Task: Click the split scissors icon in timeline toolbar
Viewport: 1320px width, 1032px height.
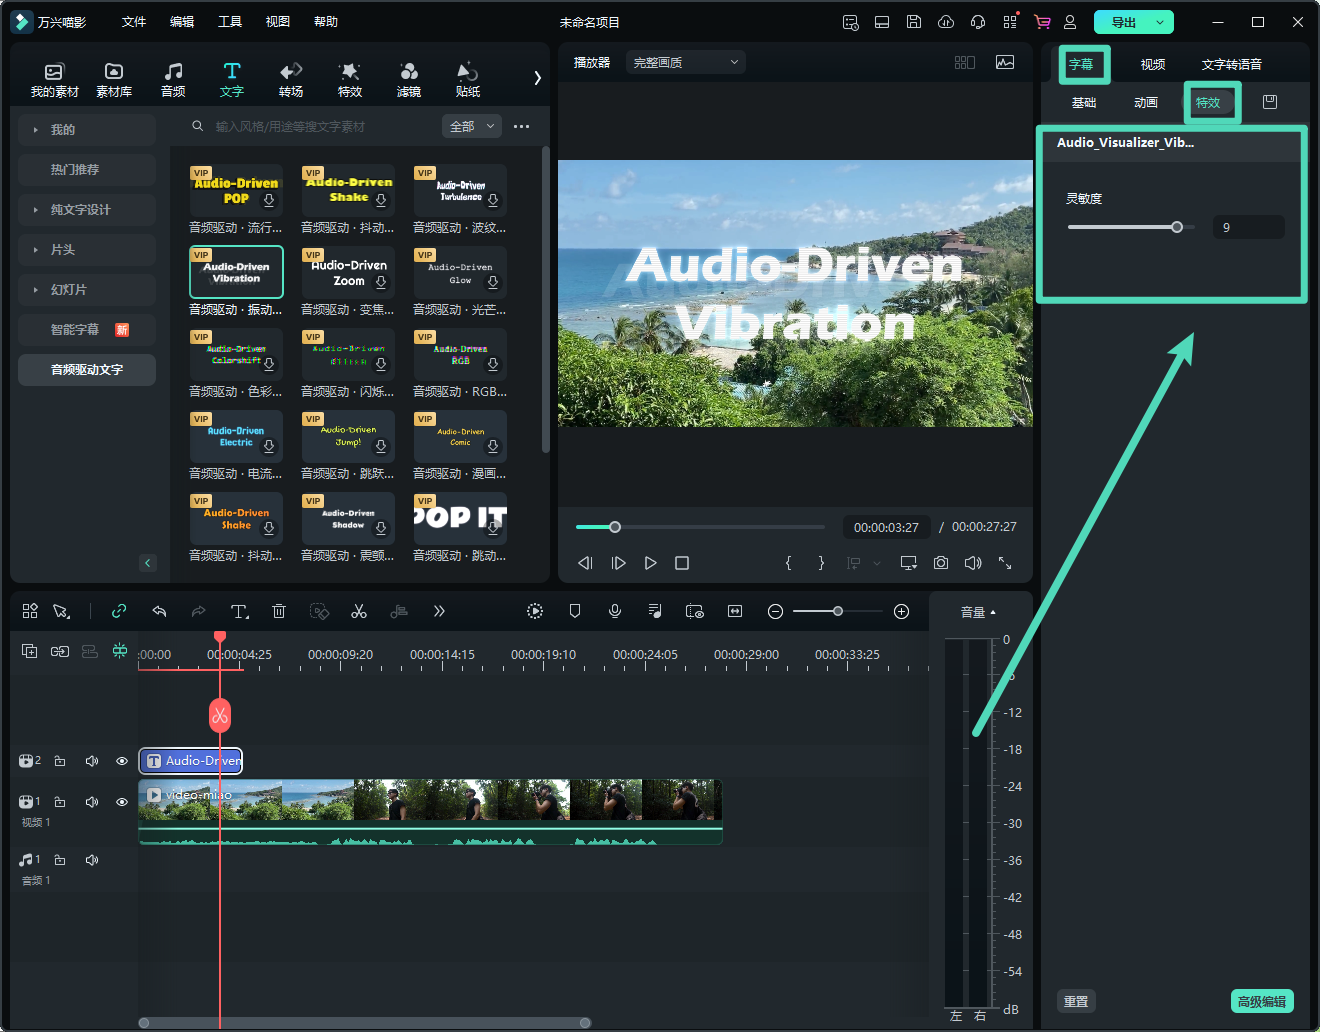Action: (x=359, y=611)
